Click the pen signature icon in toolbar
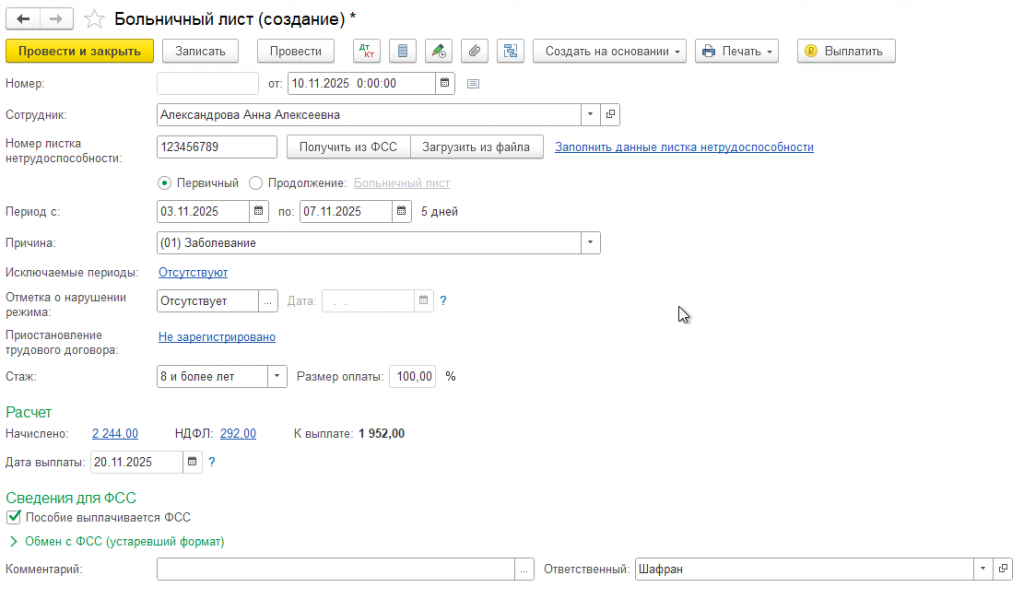This screenshot has height=599, width=1024. point(438,51)
